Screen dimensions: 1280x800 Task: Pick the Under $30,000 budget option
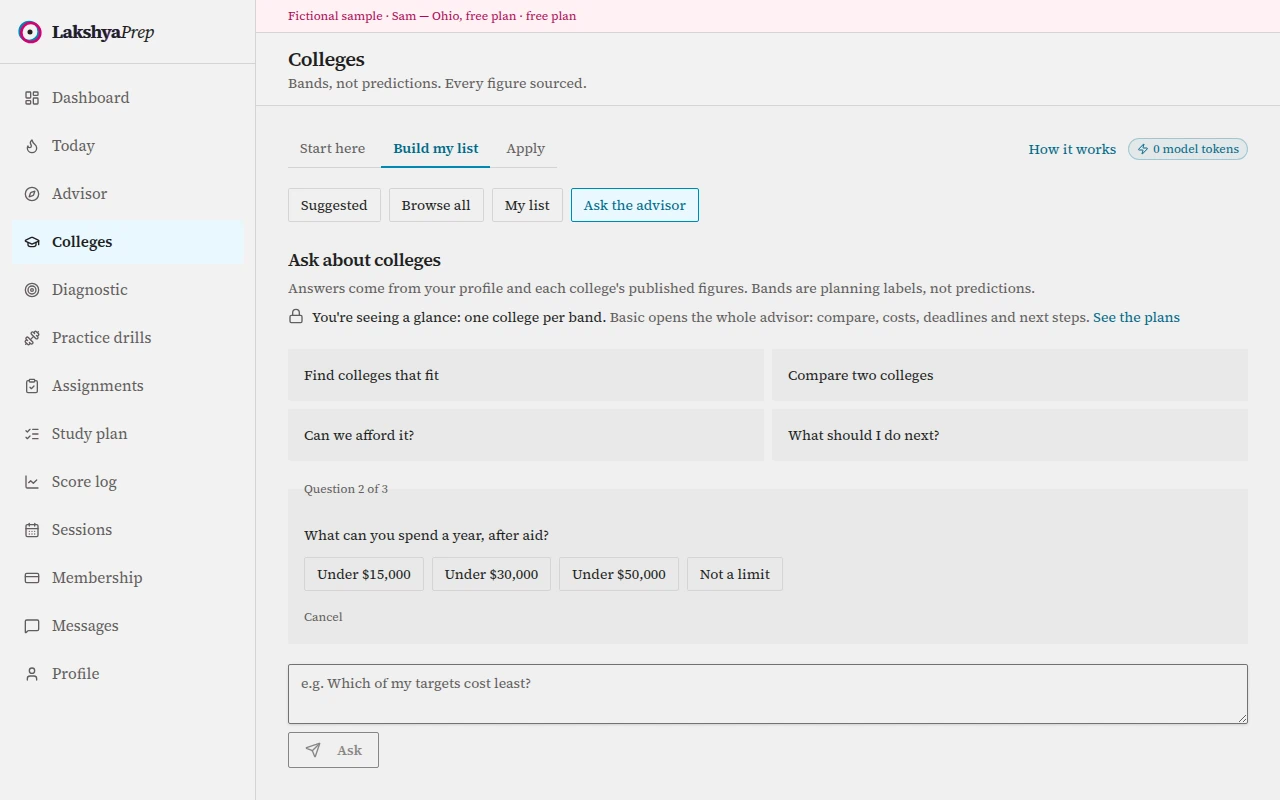click(x=491, y=574)
